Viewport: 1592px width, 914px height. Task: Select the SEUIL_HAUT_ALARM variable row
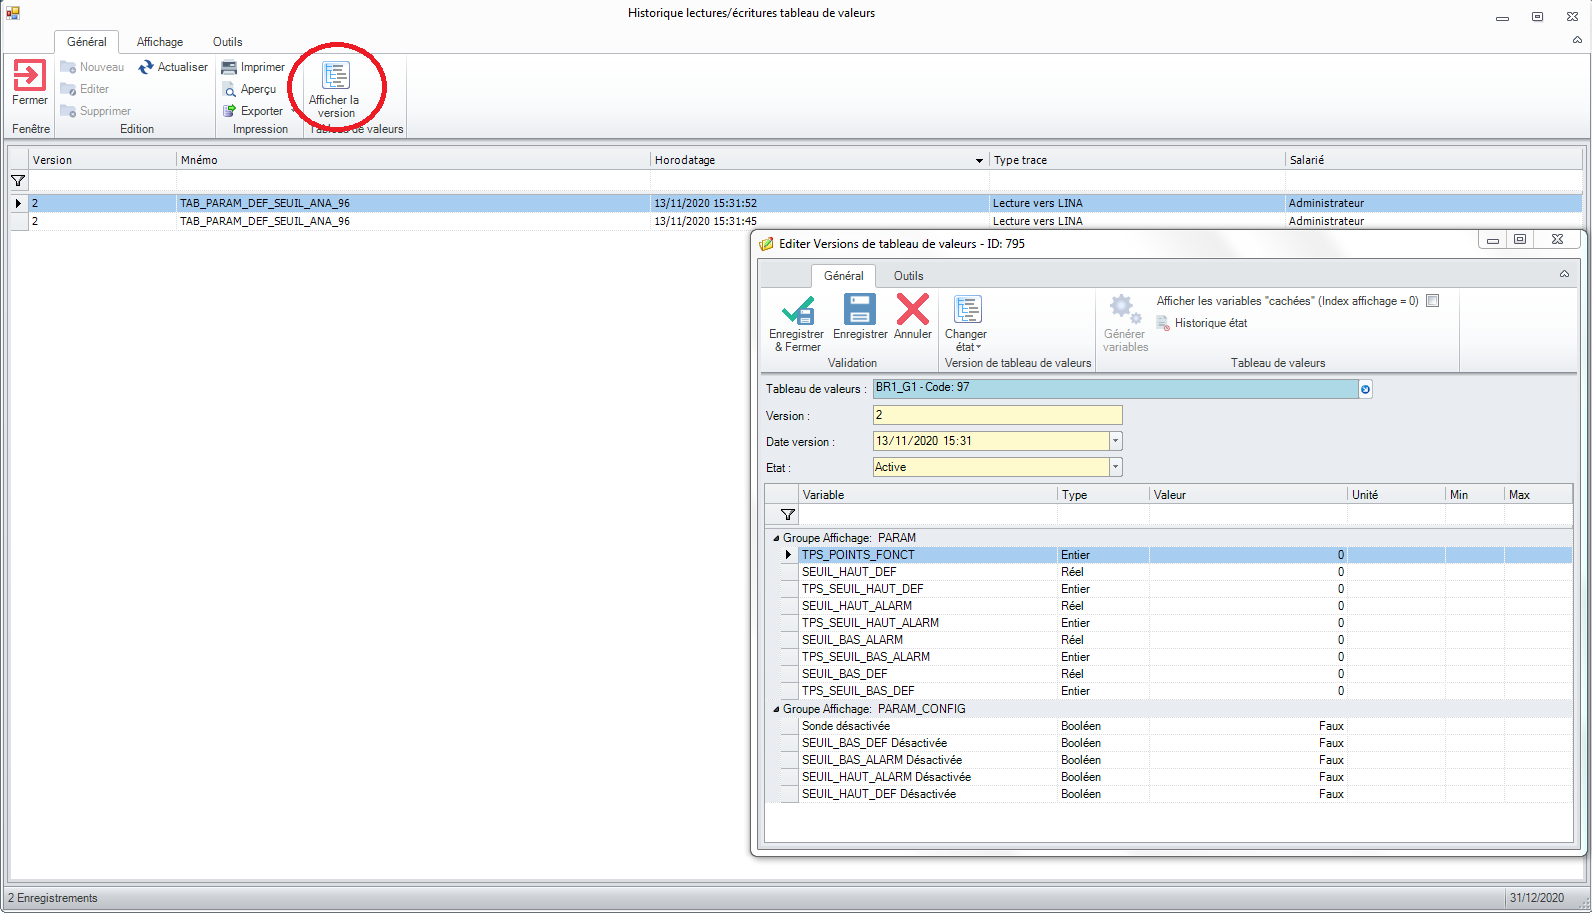pyautogui.click(x=857, y=606)
